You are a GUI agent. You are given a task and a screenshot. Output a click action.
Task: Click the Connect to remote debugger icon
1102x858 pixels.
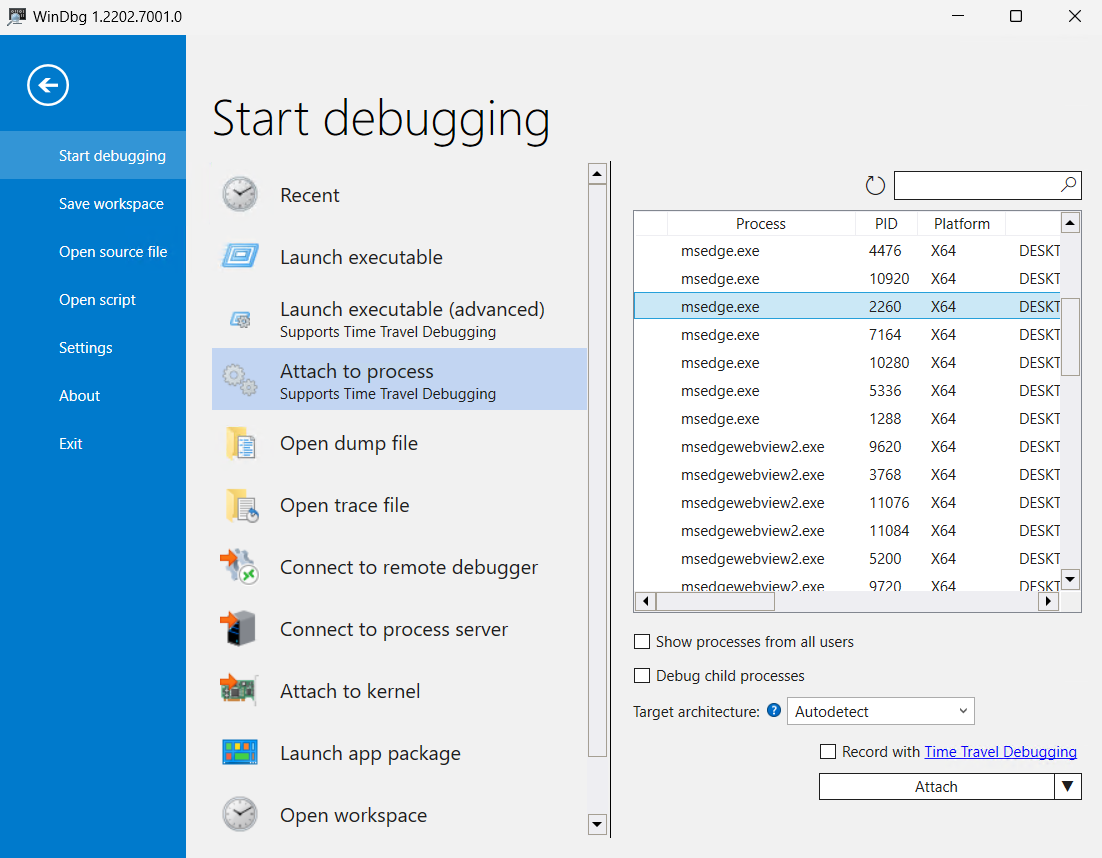click(240, 567)
